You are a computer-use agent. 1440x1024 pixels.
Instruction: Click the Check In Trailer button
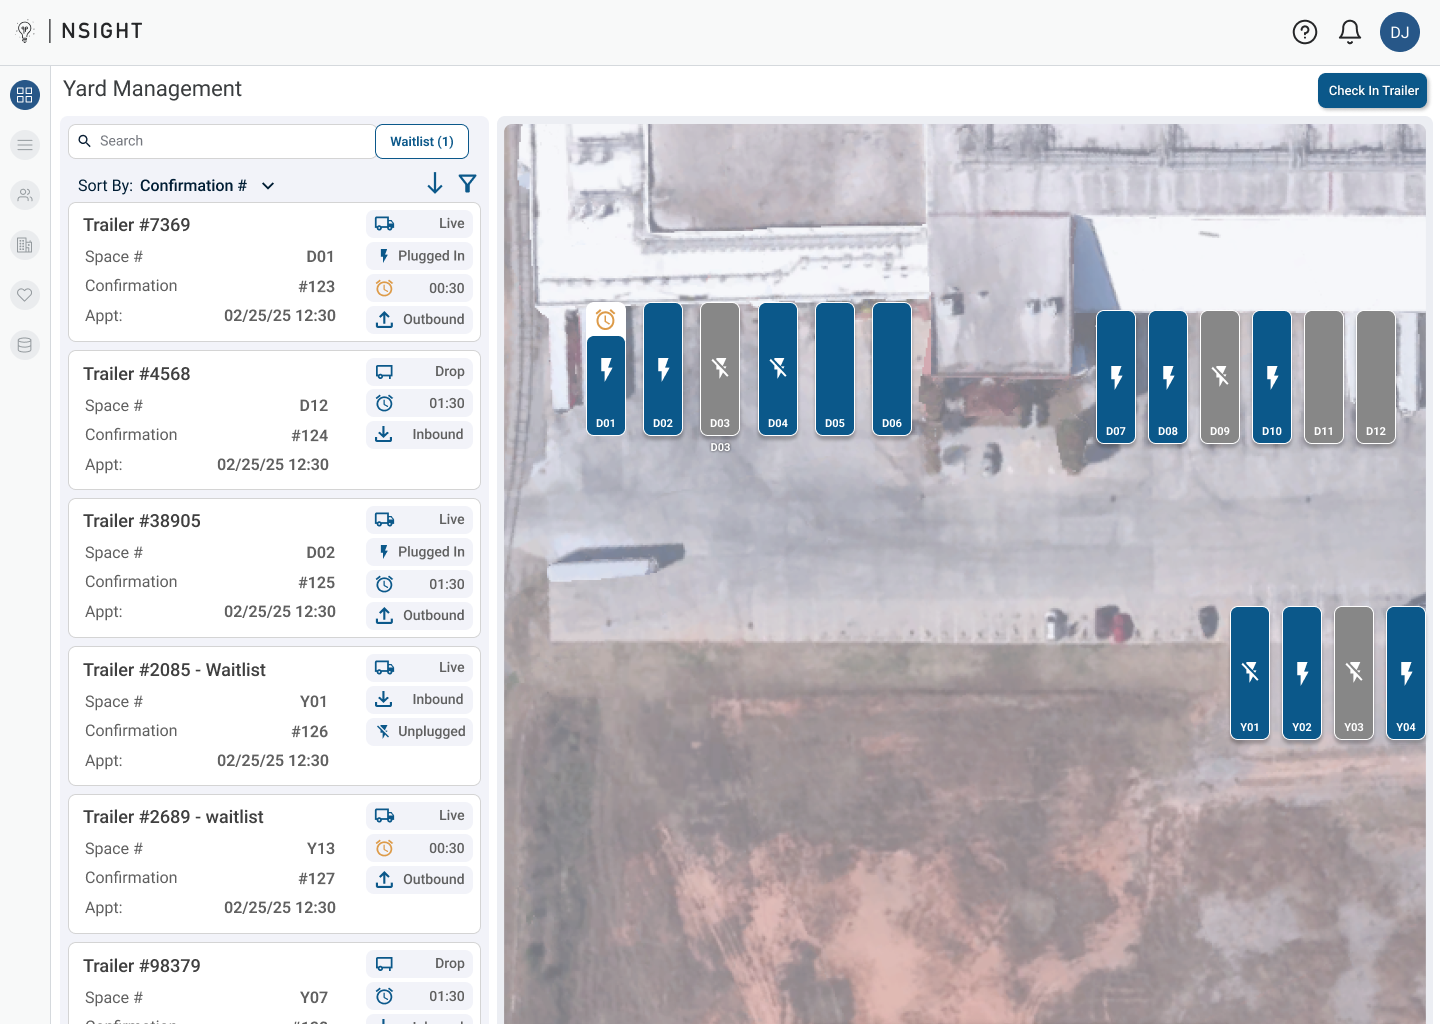[1372, 90]
